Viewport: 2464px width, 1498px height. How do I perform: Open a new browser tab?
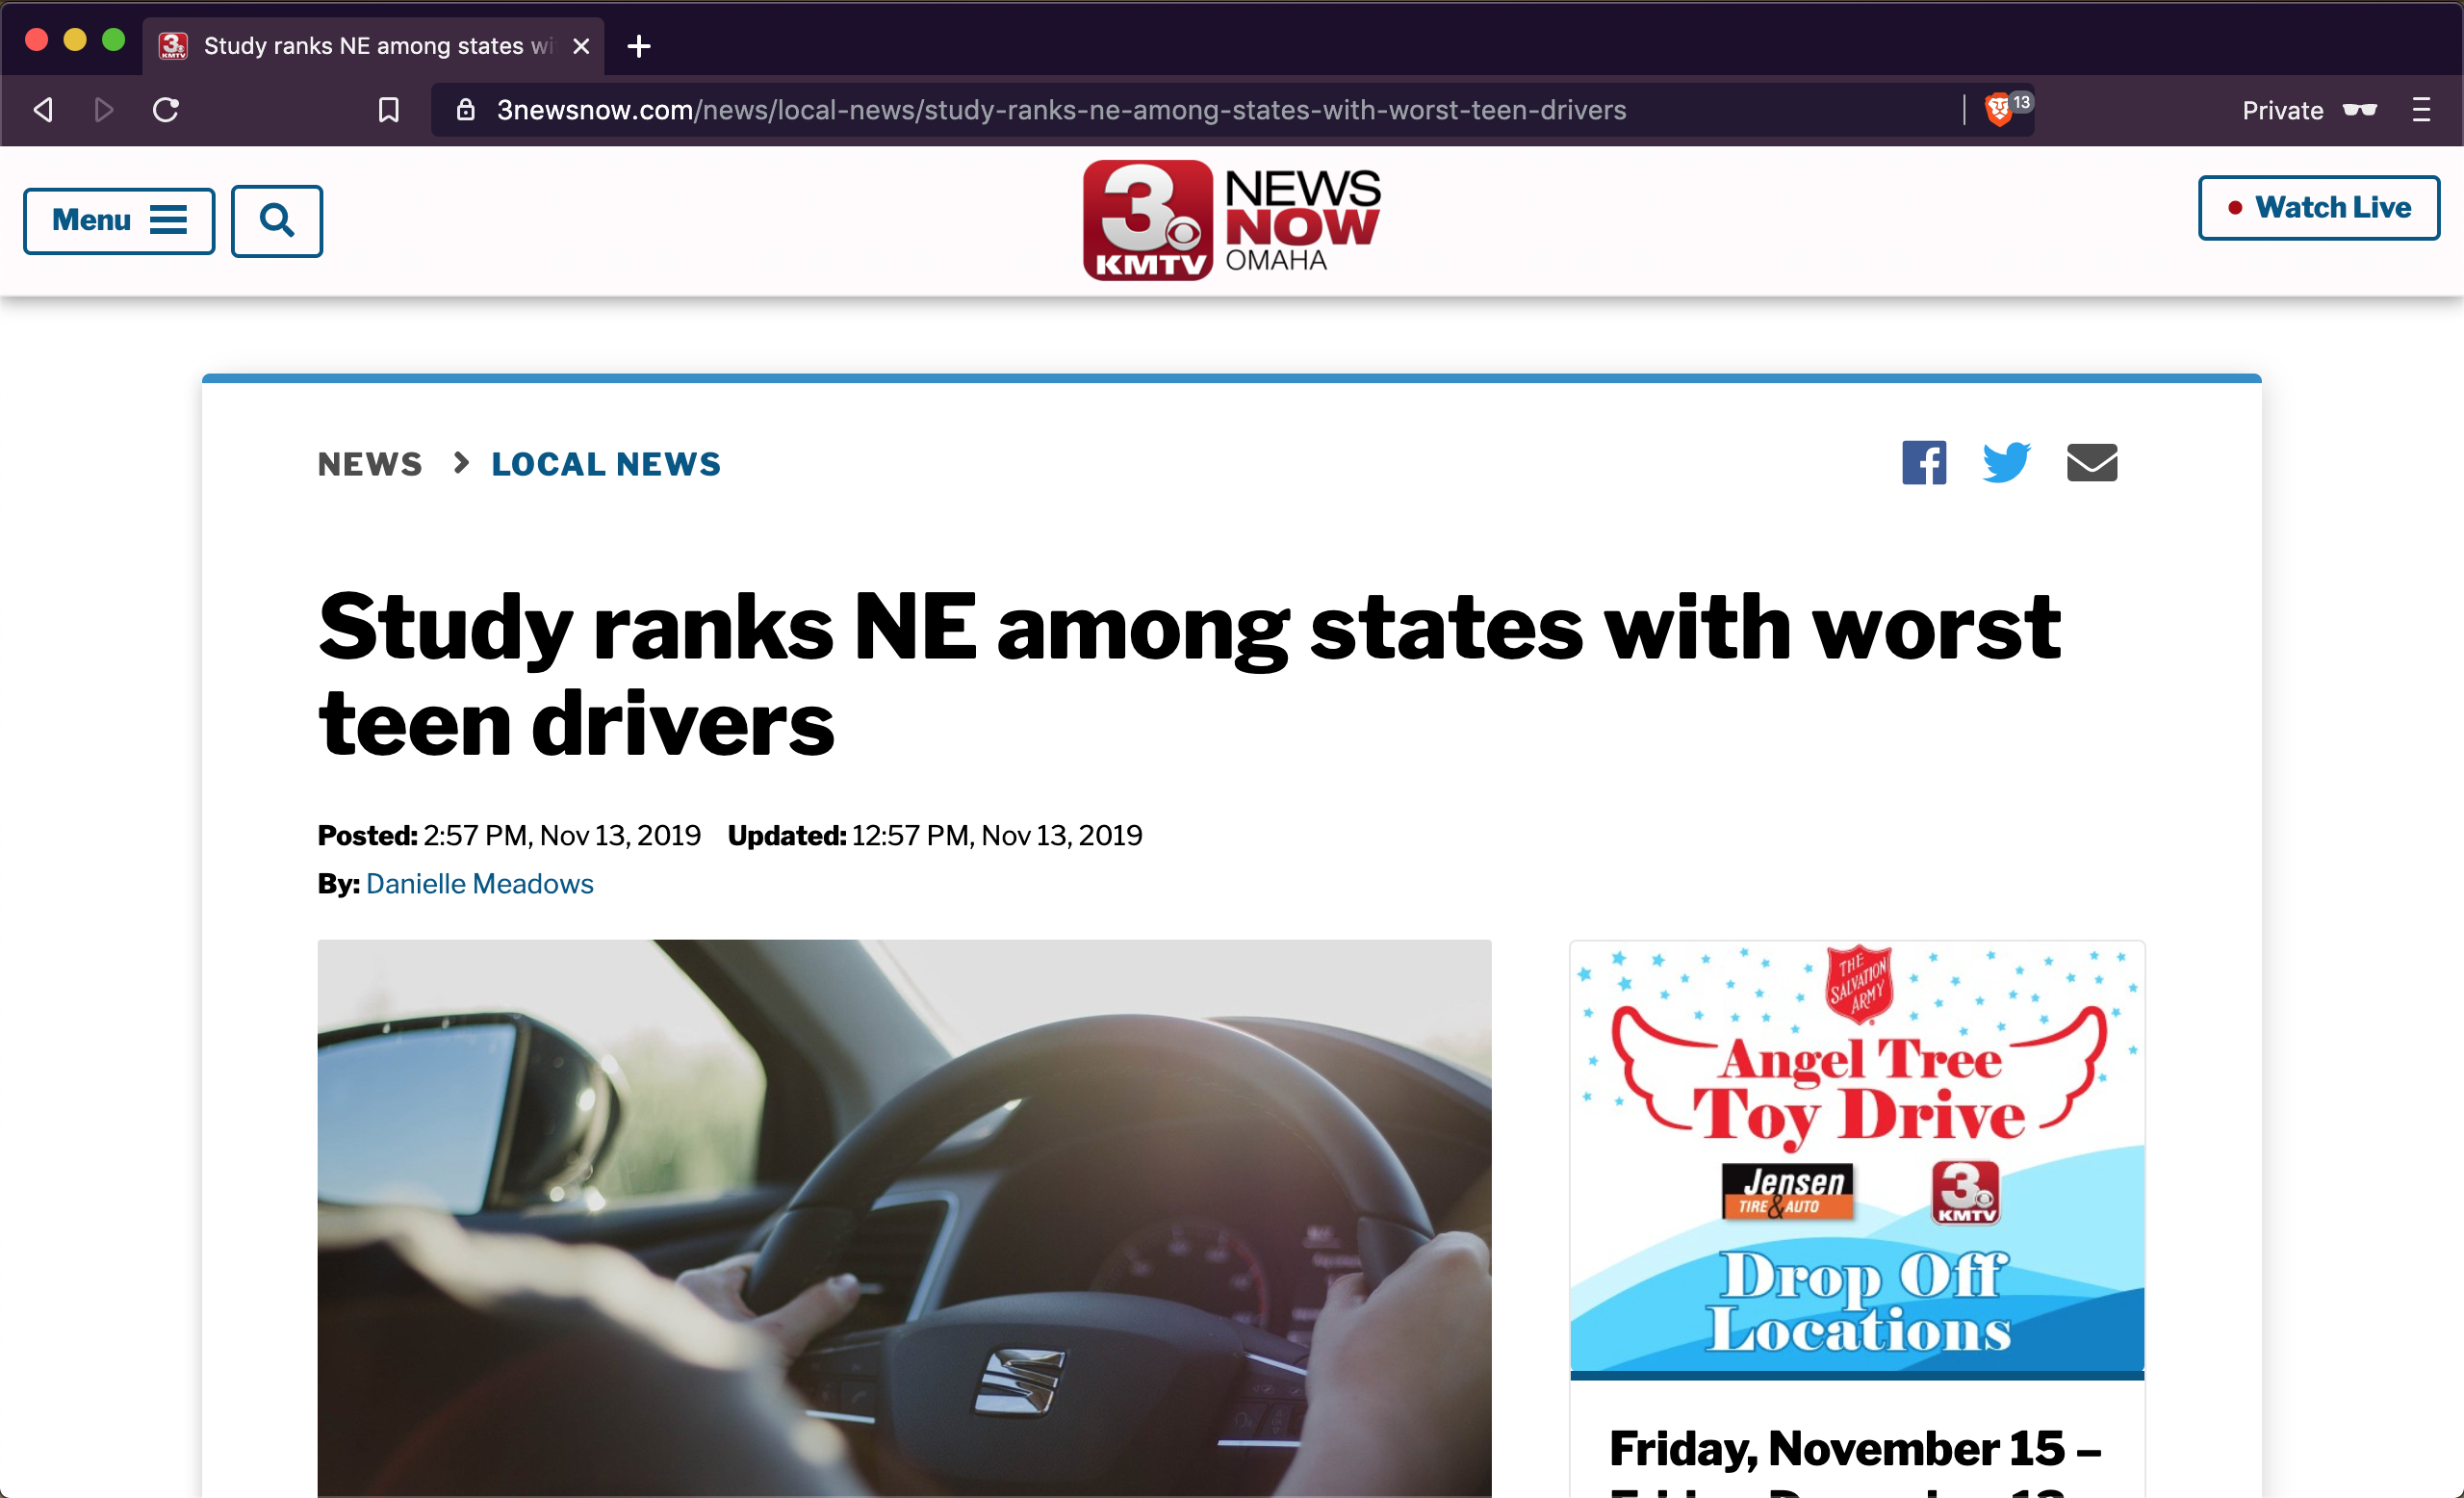(x=639, y=46)
